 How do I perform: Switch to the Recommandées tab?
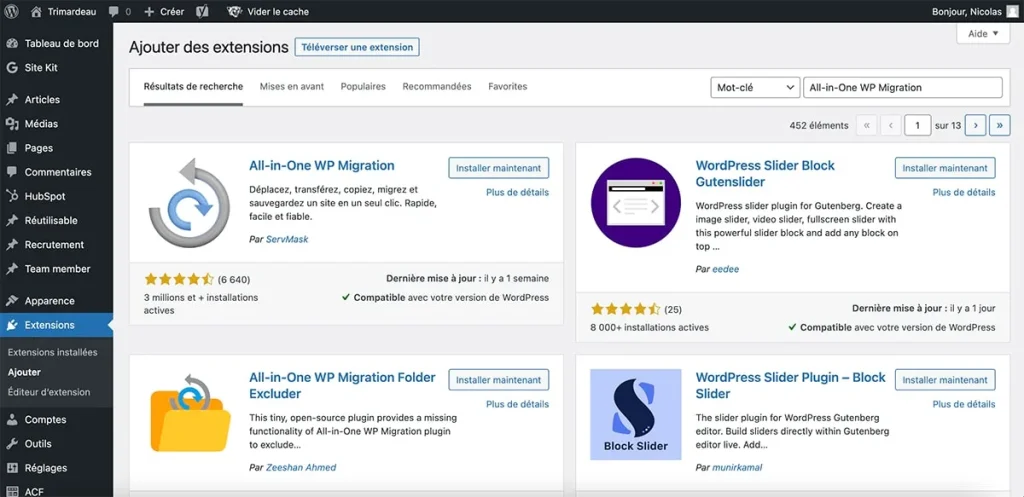point(437,86)
